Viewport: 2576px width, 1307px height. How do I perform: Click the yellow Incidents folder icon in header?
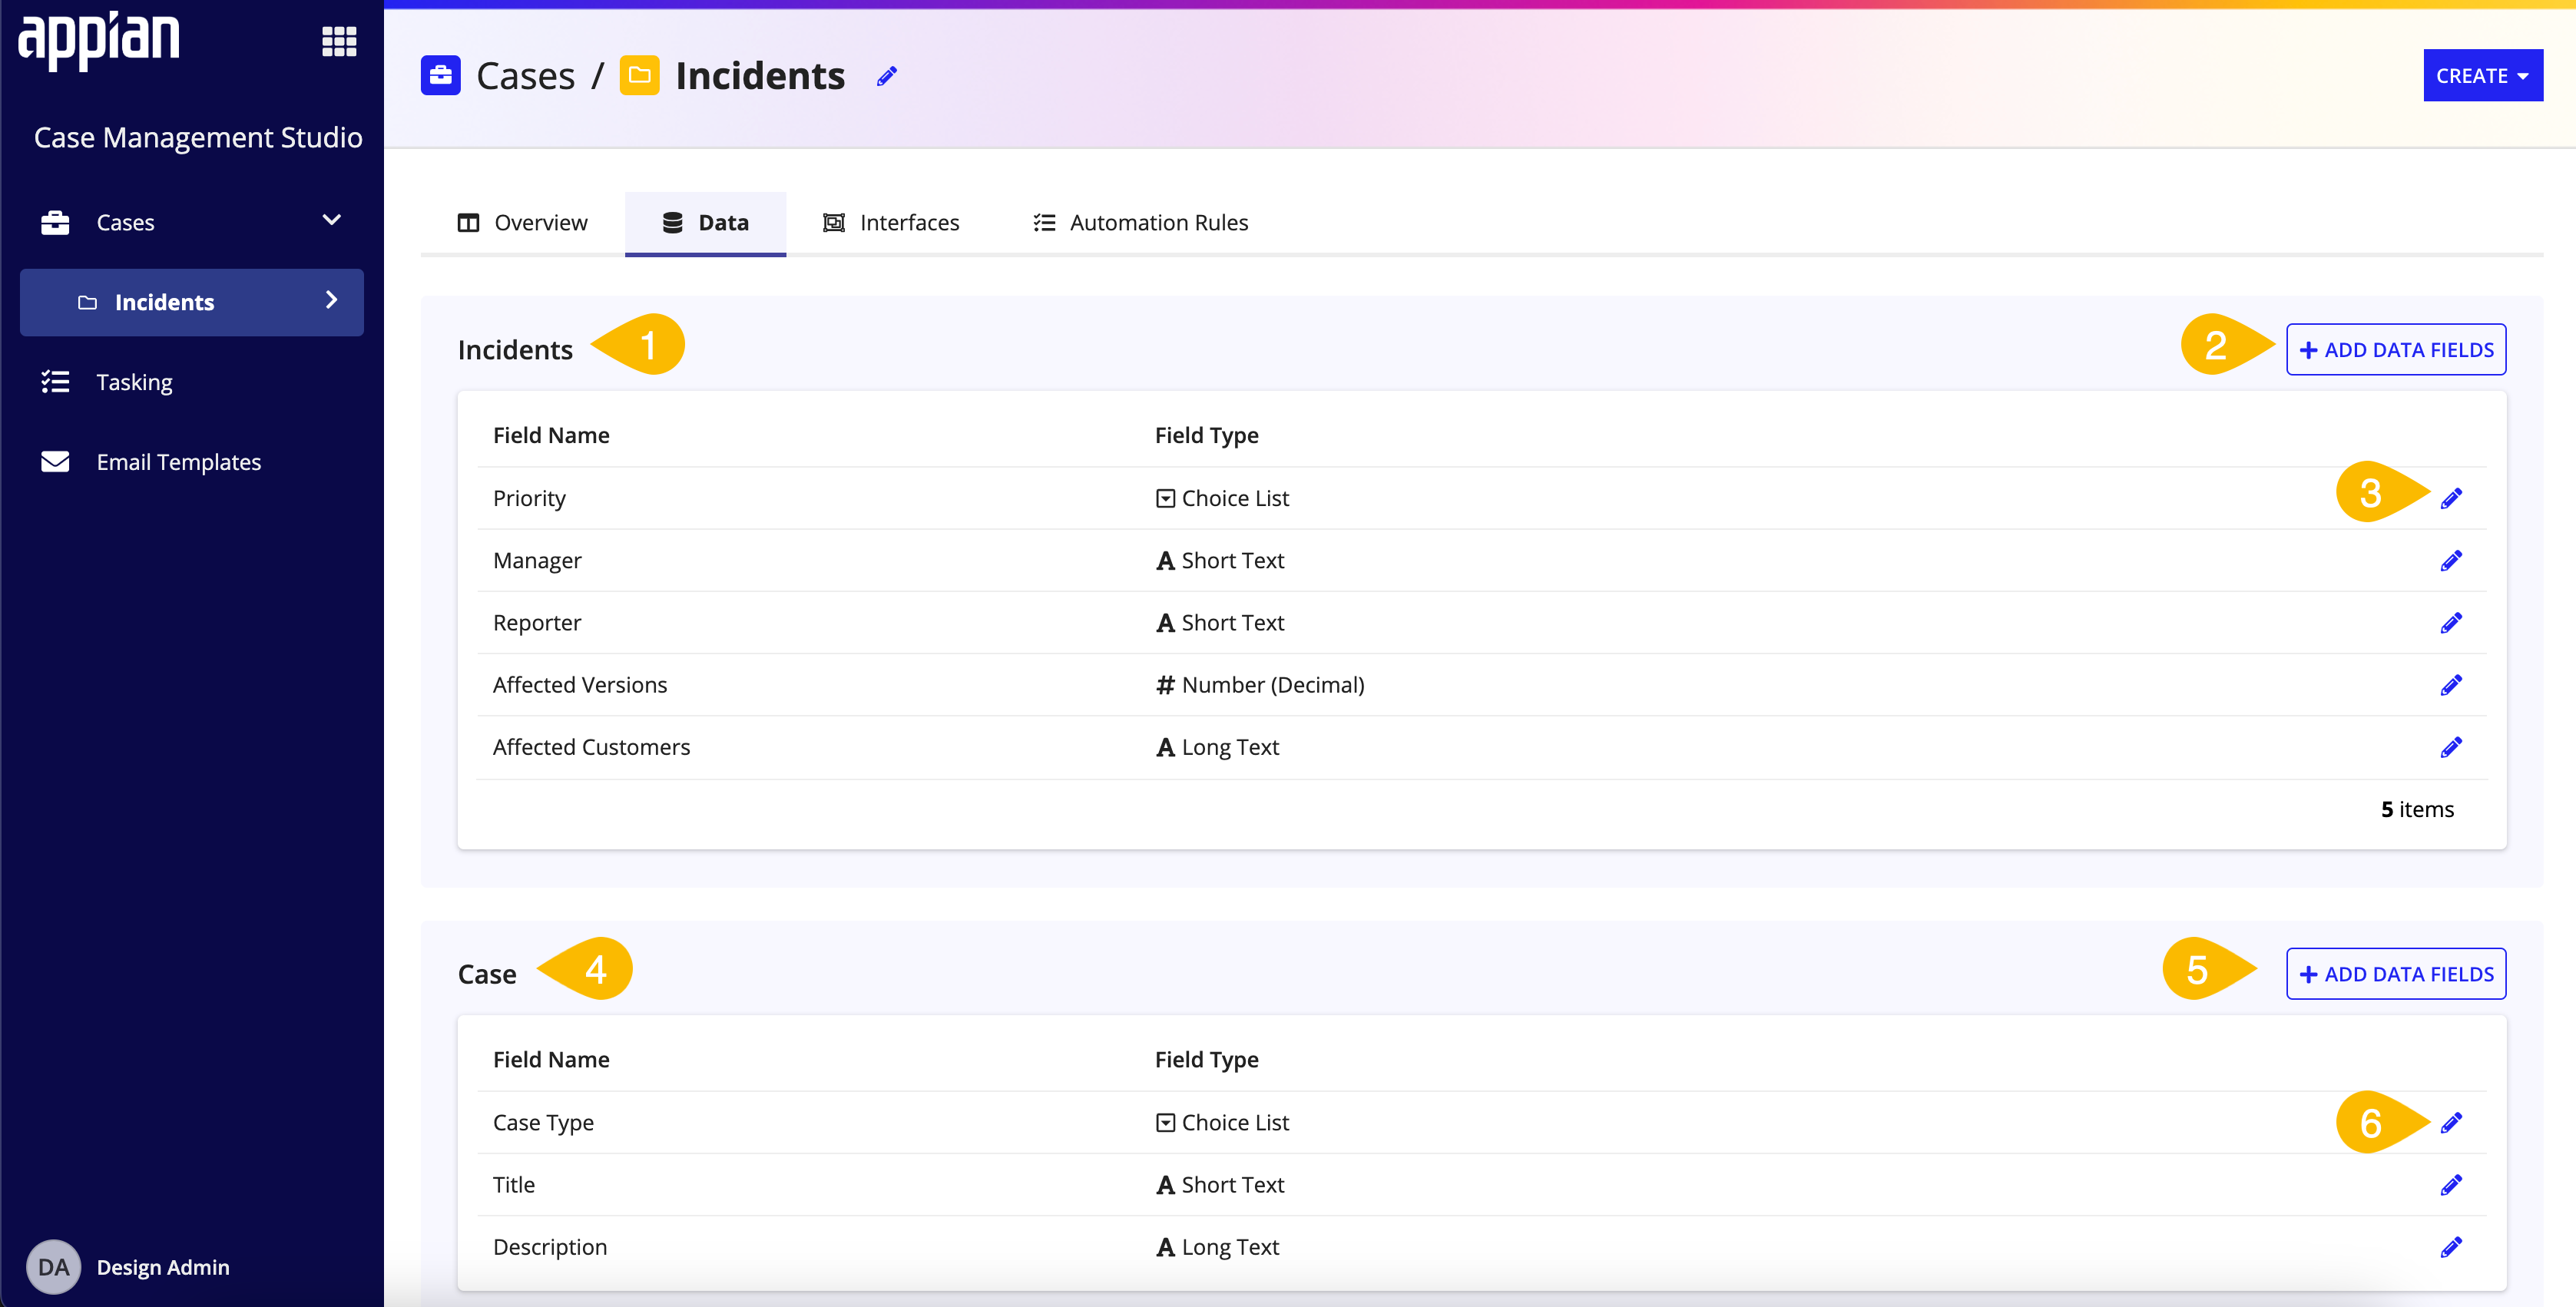click(639, 75)
